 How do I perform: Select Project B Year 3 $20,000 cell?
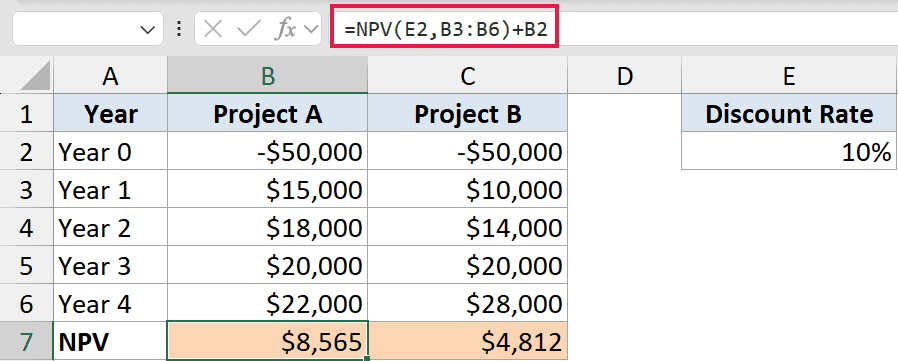pos(468,266)
